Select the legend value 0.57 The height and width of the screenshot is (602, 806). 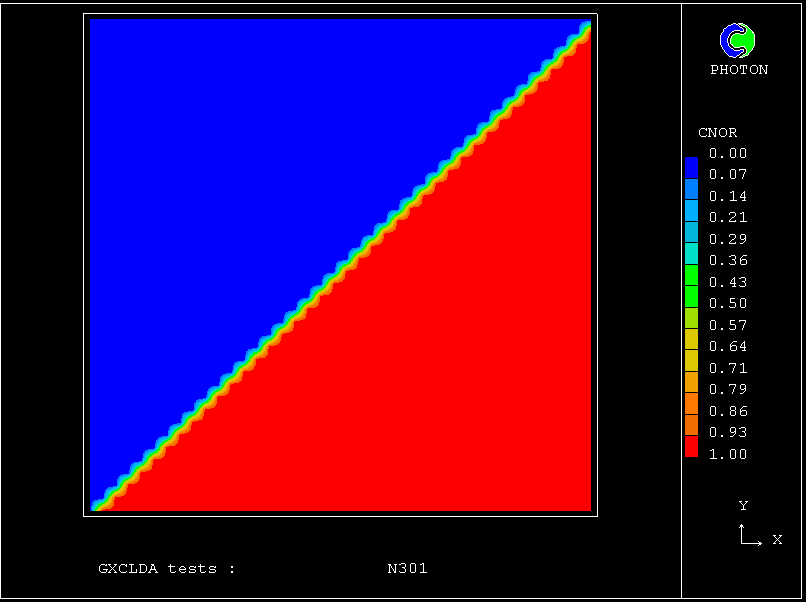tap(728, 325)
